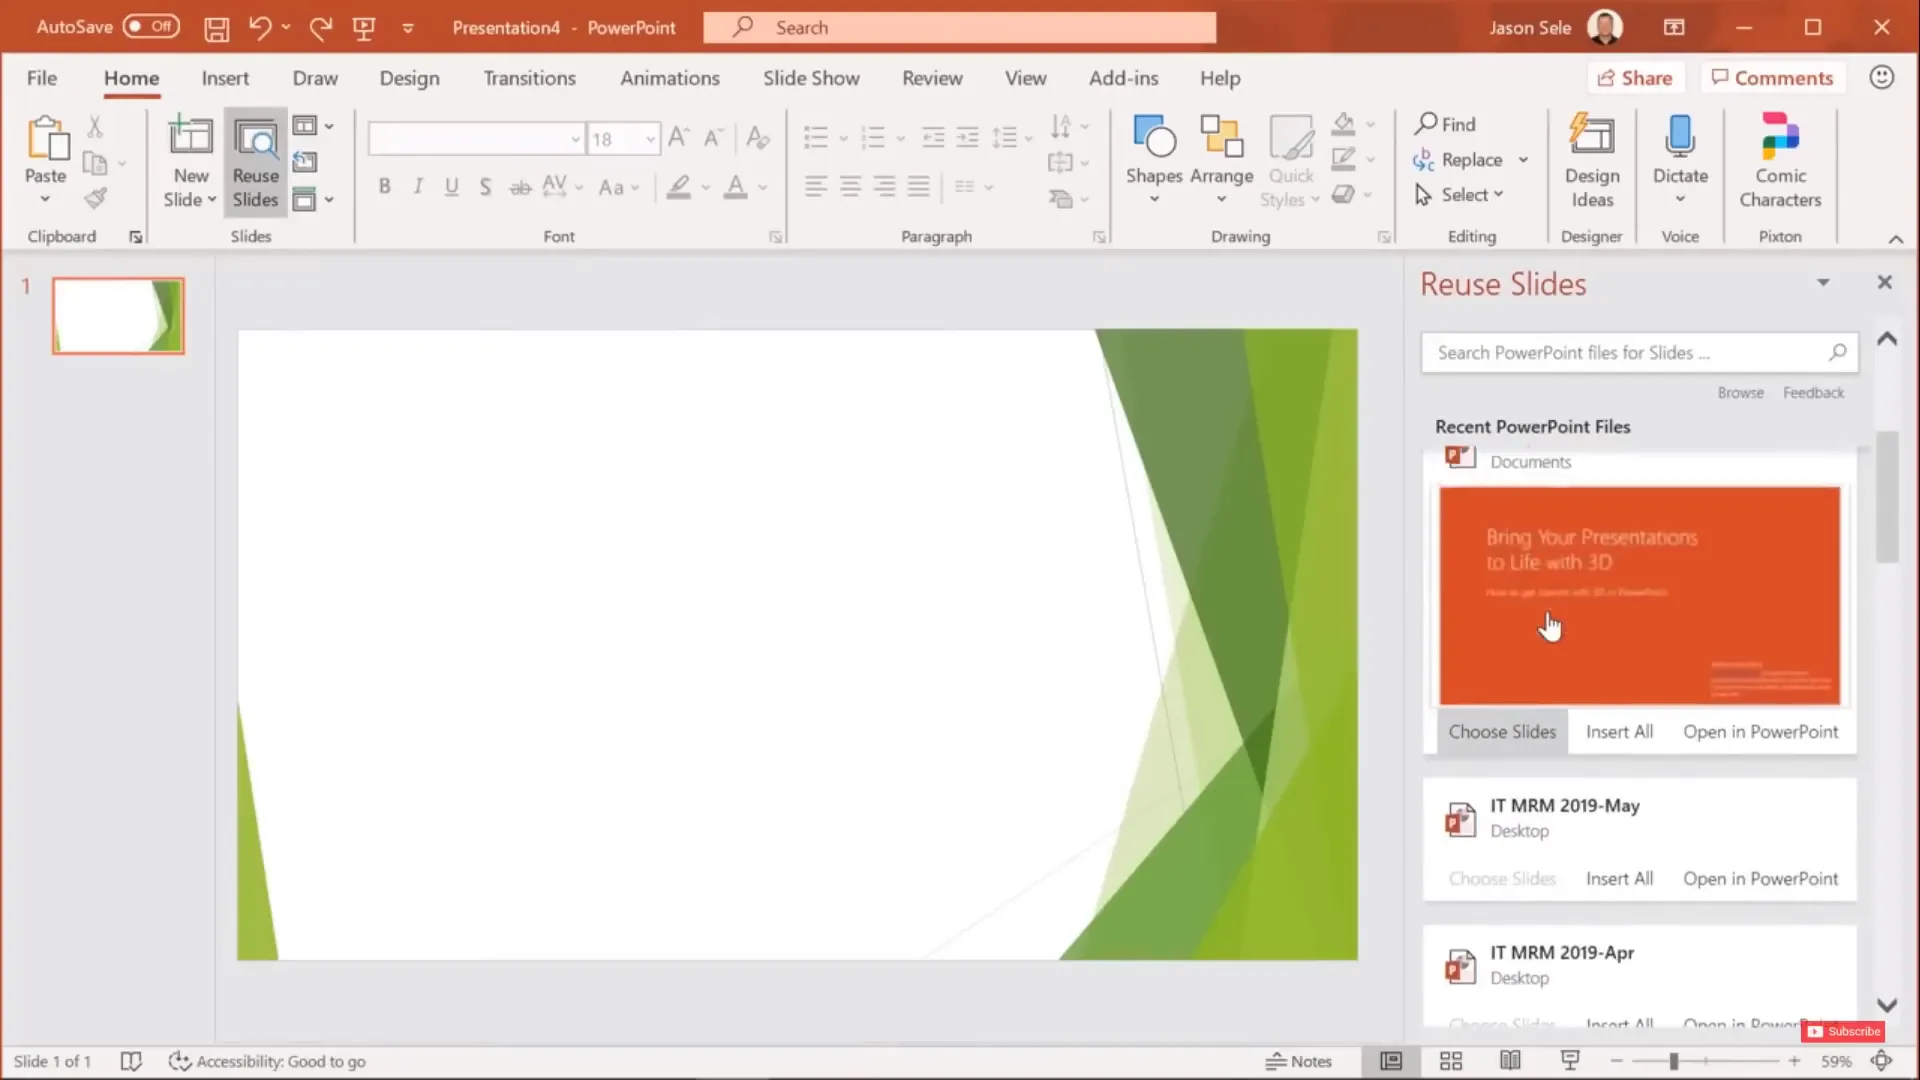Click the Share button
1920x1080 pixels.
pos(1635,78)
